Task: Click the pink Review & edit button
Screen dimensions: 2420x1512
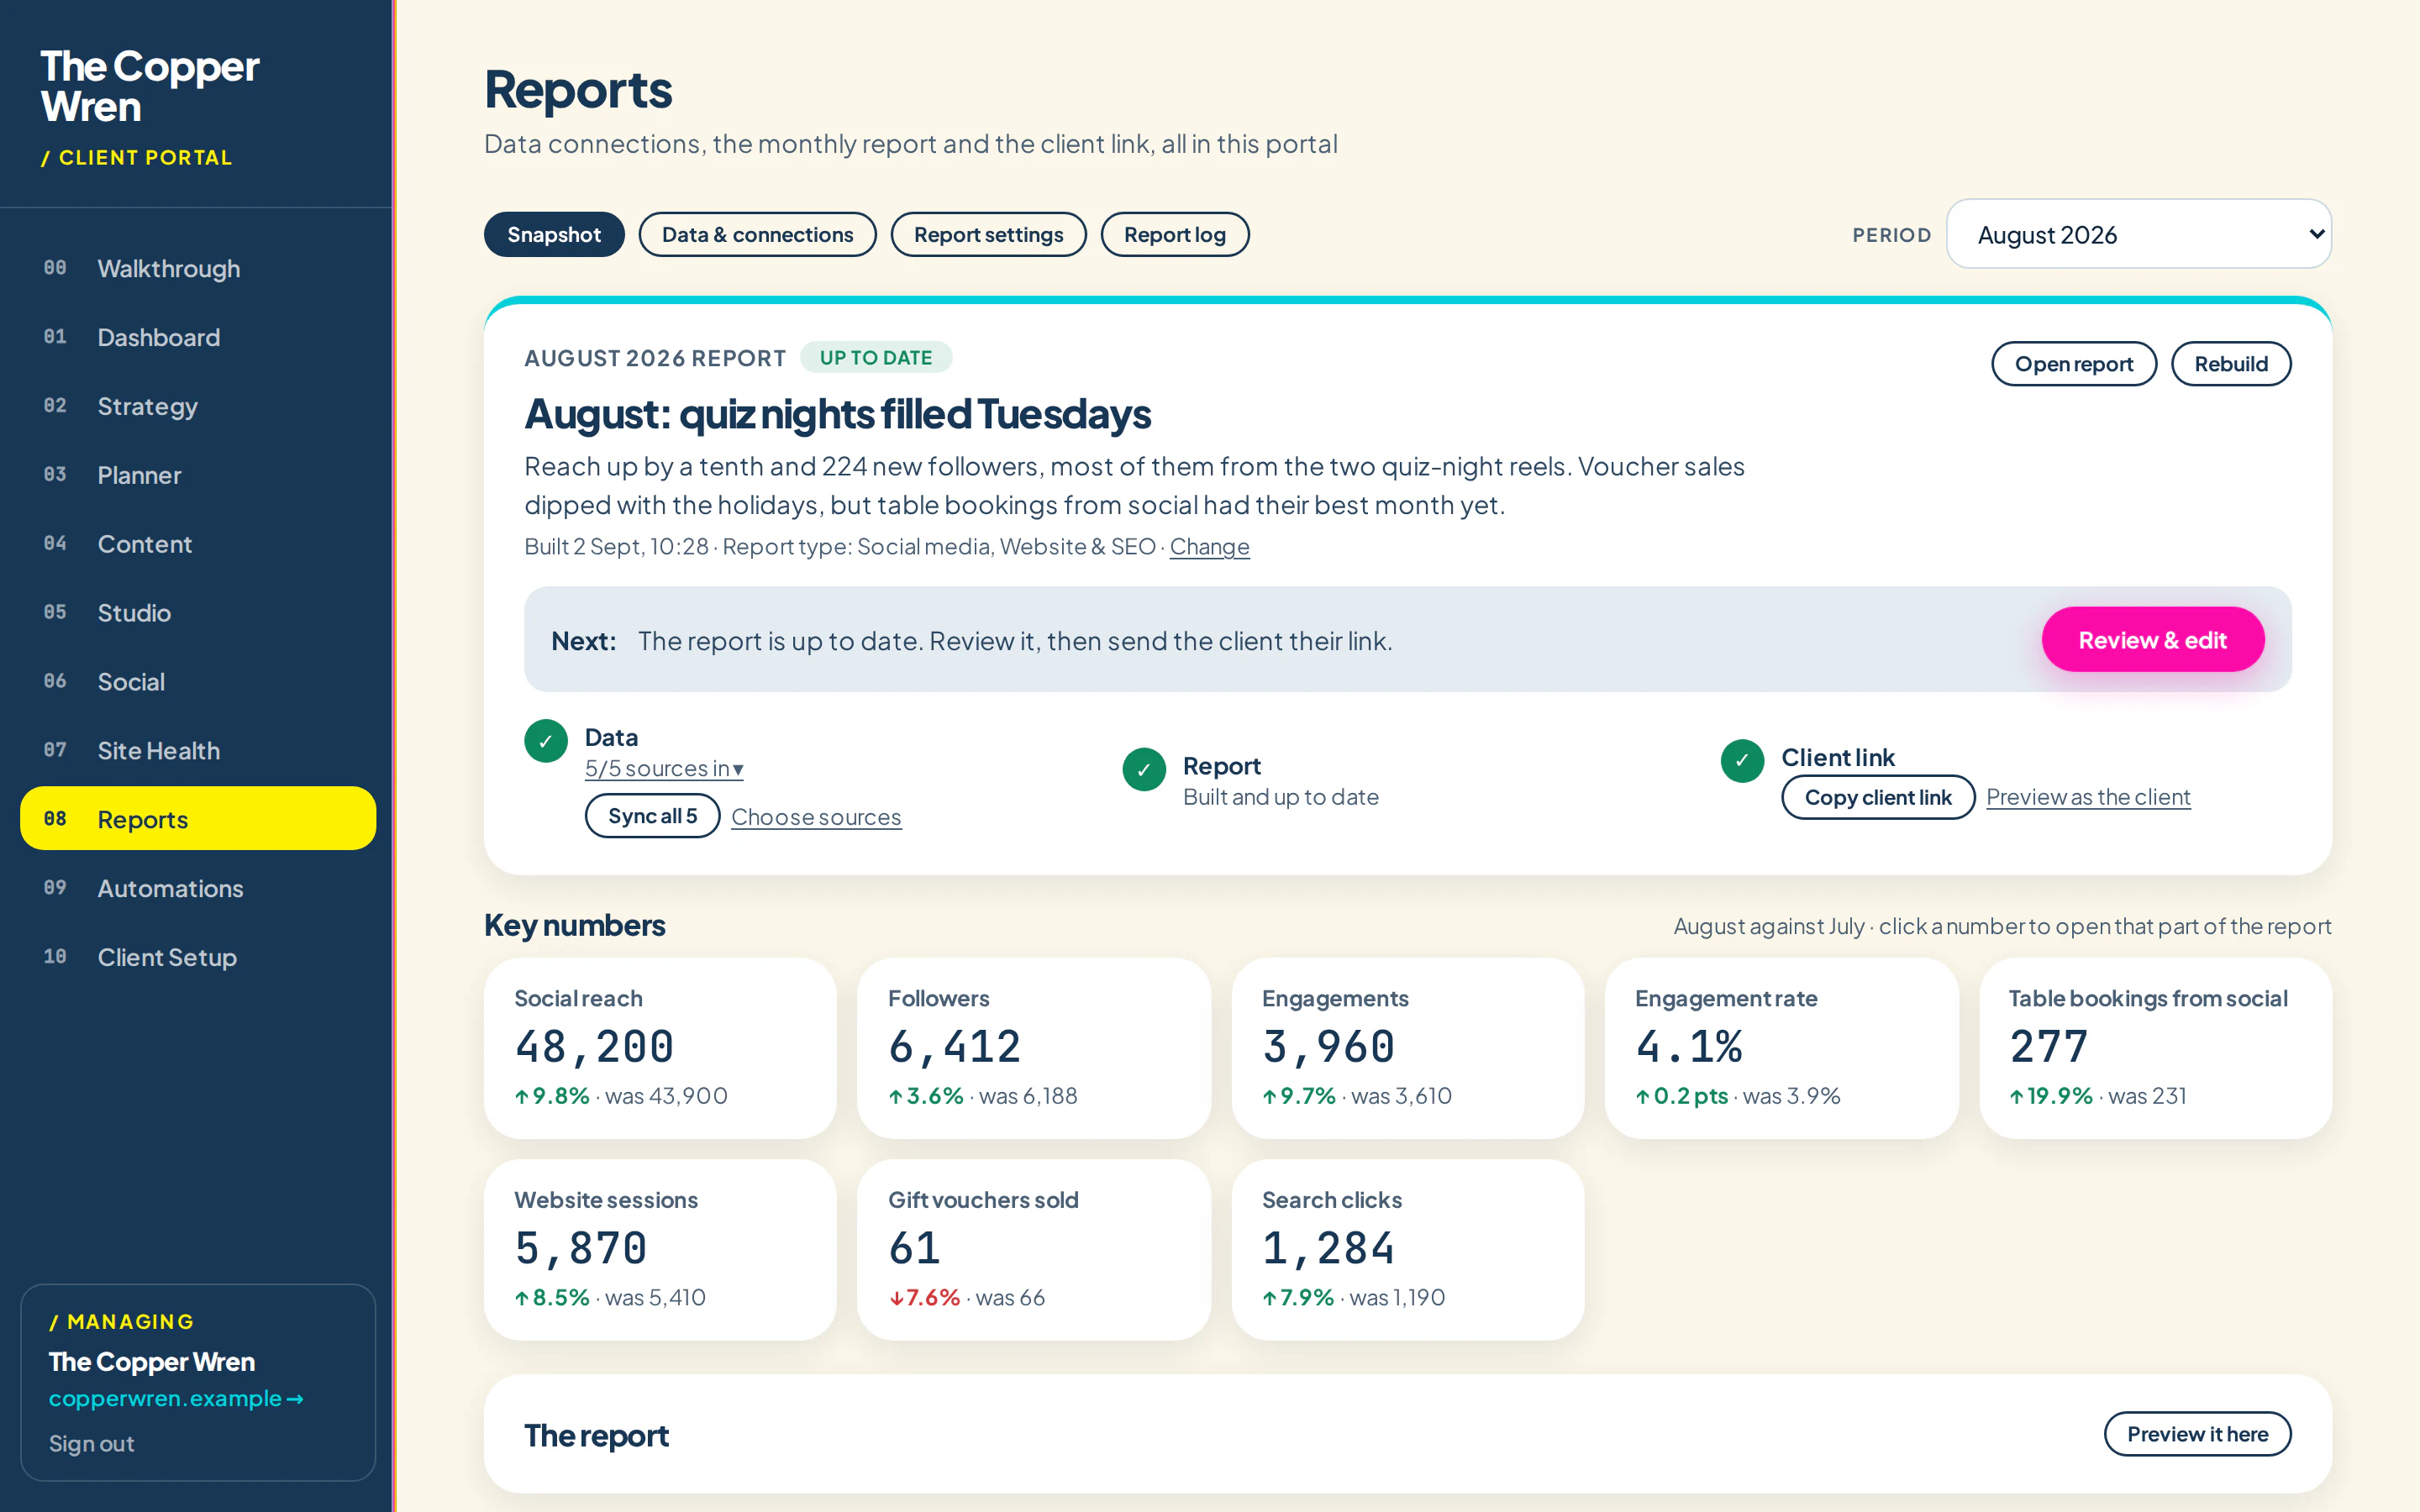Action: (x=2152, y=640)
